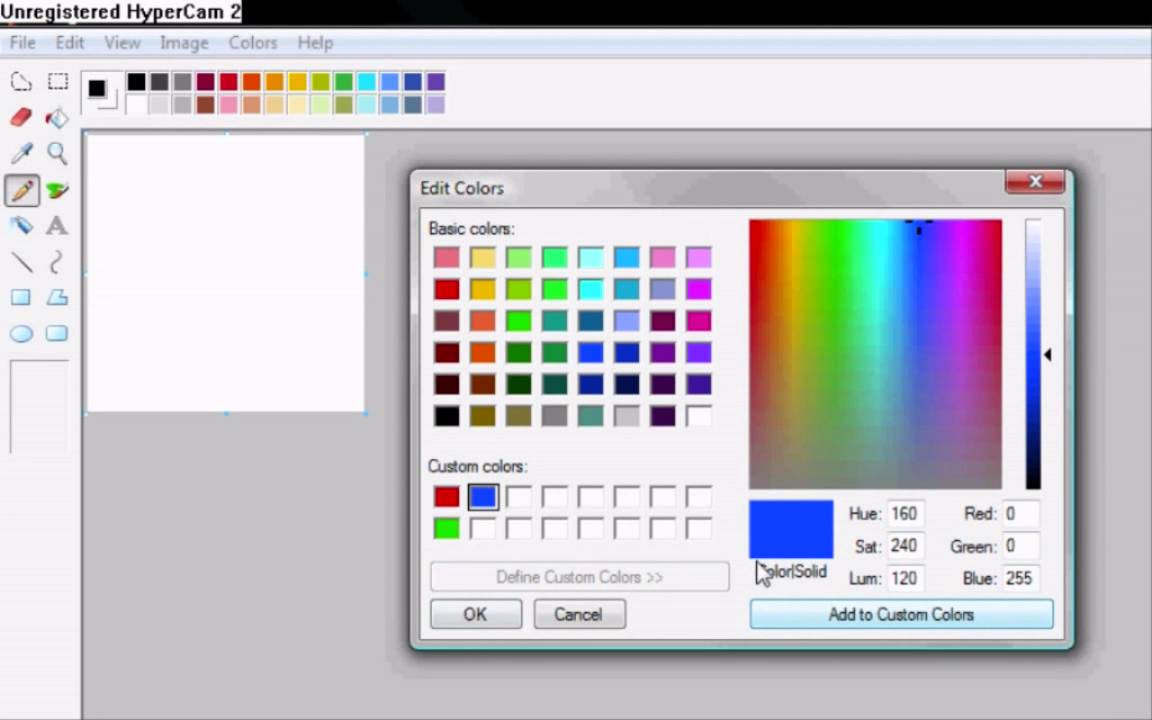This screenshot has height=720, width=1152.
Task: Pick black in the basic colors grid
Action: coord(446,416)
